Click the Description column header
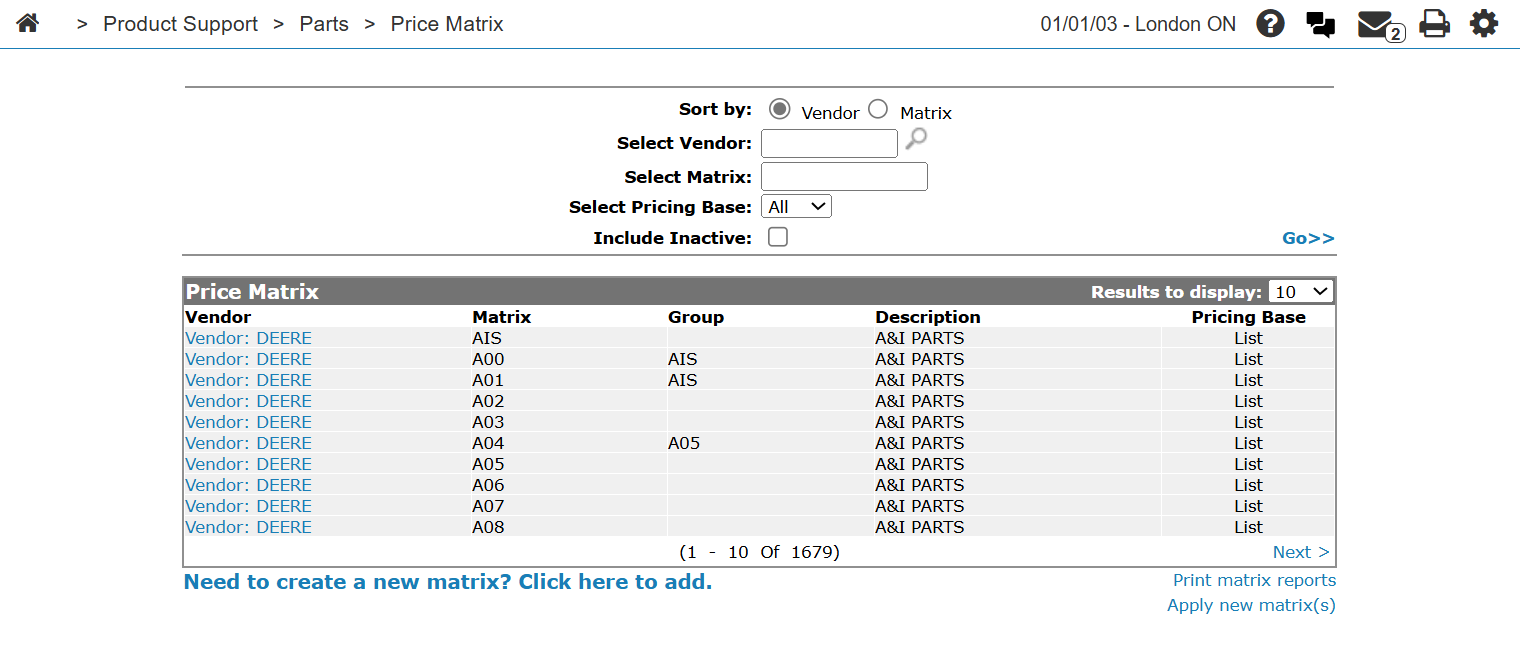The width and height of the screenshot is (1520, 655). tap(928, 317)
